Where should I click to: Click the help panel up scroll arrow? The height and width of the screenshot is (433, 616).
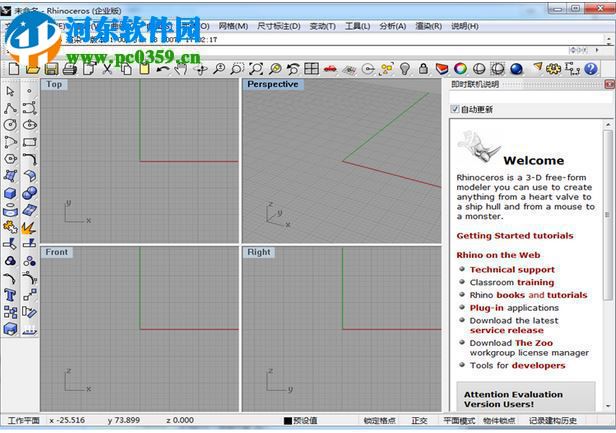click(x=608, y=125)
